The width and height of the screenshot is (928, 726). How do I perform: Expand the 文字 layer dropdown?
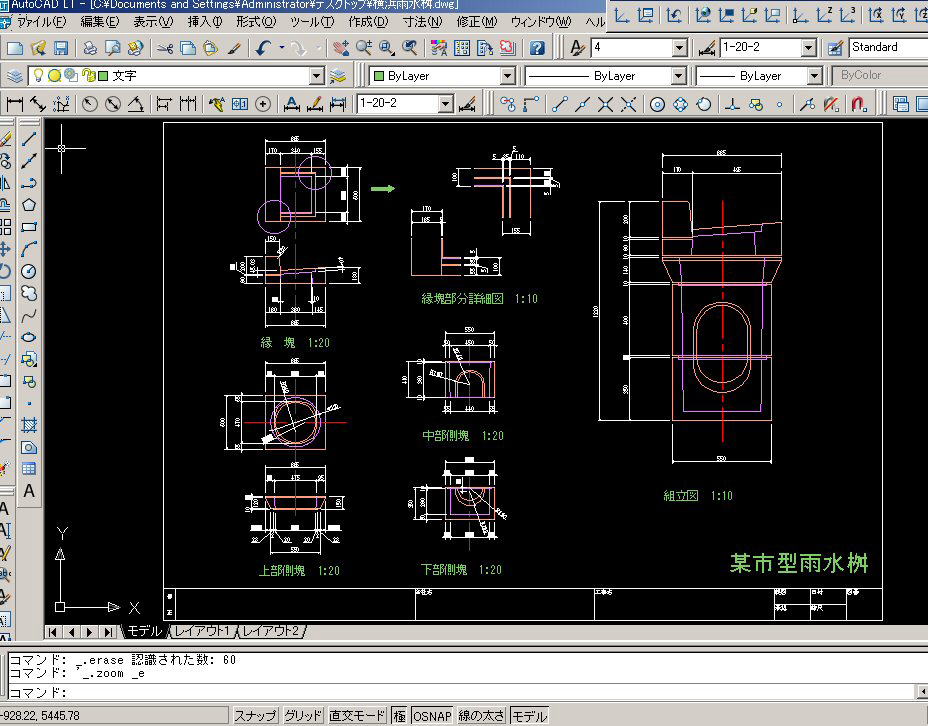(317, 76)
